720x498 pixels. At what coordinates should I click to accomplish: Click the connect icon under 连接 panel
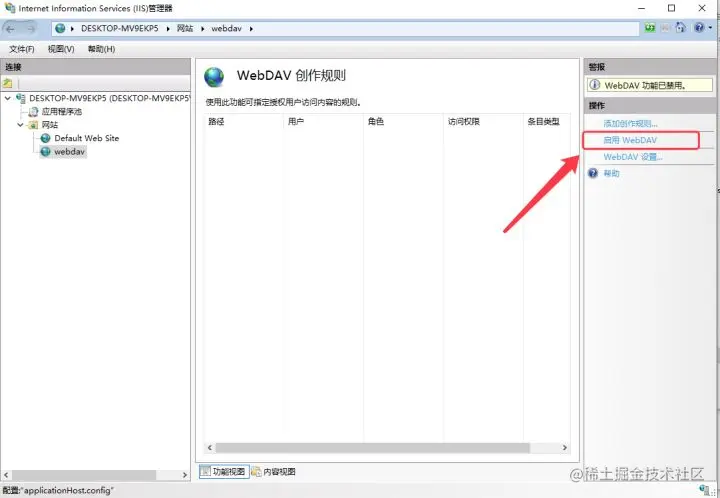(7, 83)
